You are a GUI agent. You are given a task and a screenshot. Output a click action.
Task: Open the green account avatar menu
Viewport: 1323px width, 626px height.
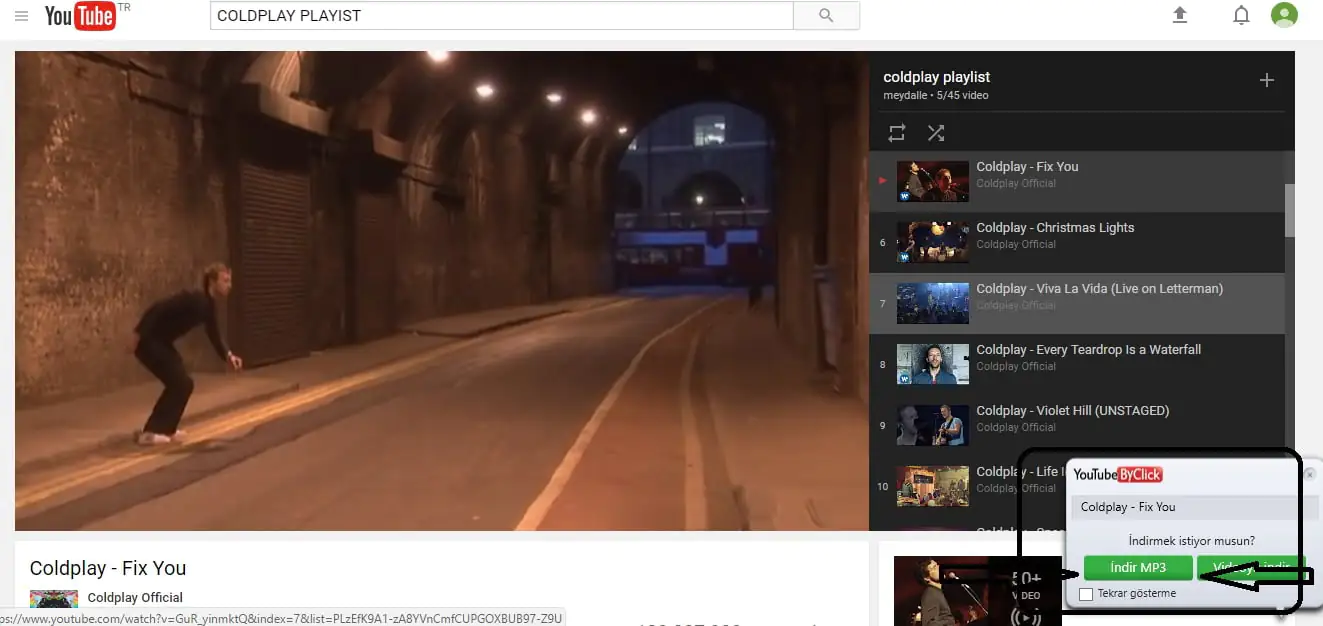click(1284, 15)
